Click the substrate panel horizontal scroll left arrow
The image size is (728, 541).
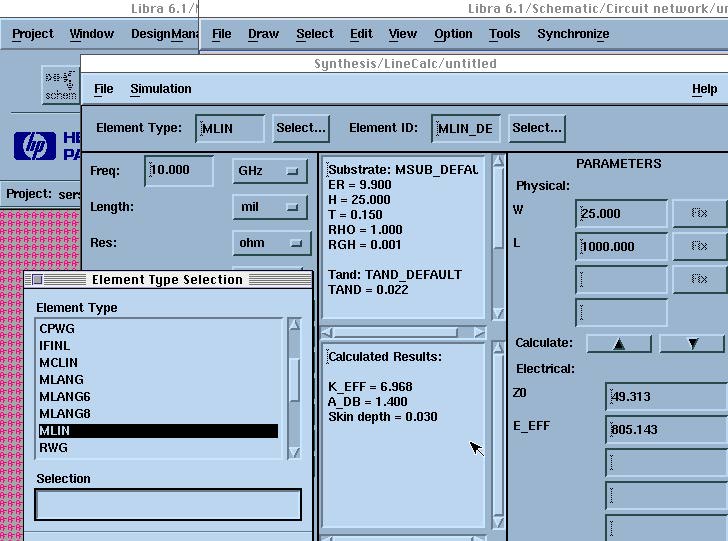pos(327,332)
